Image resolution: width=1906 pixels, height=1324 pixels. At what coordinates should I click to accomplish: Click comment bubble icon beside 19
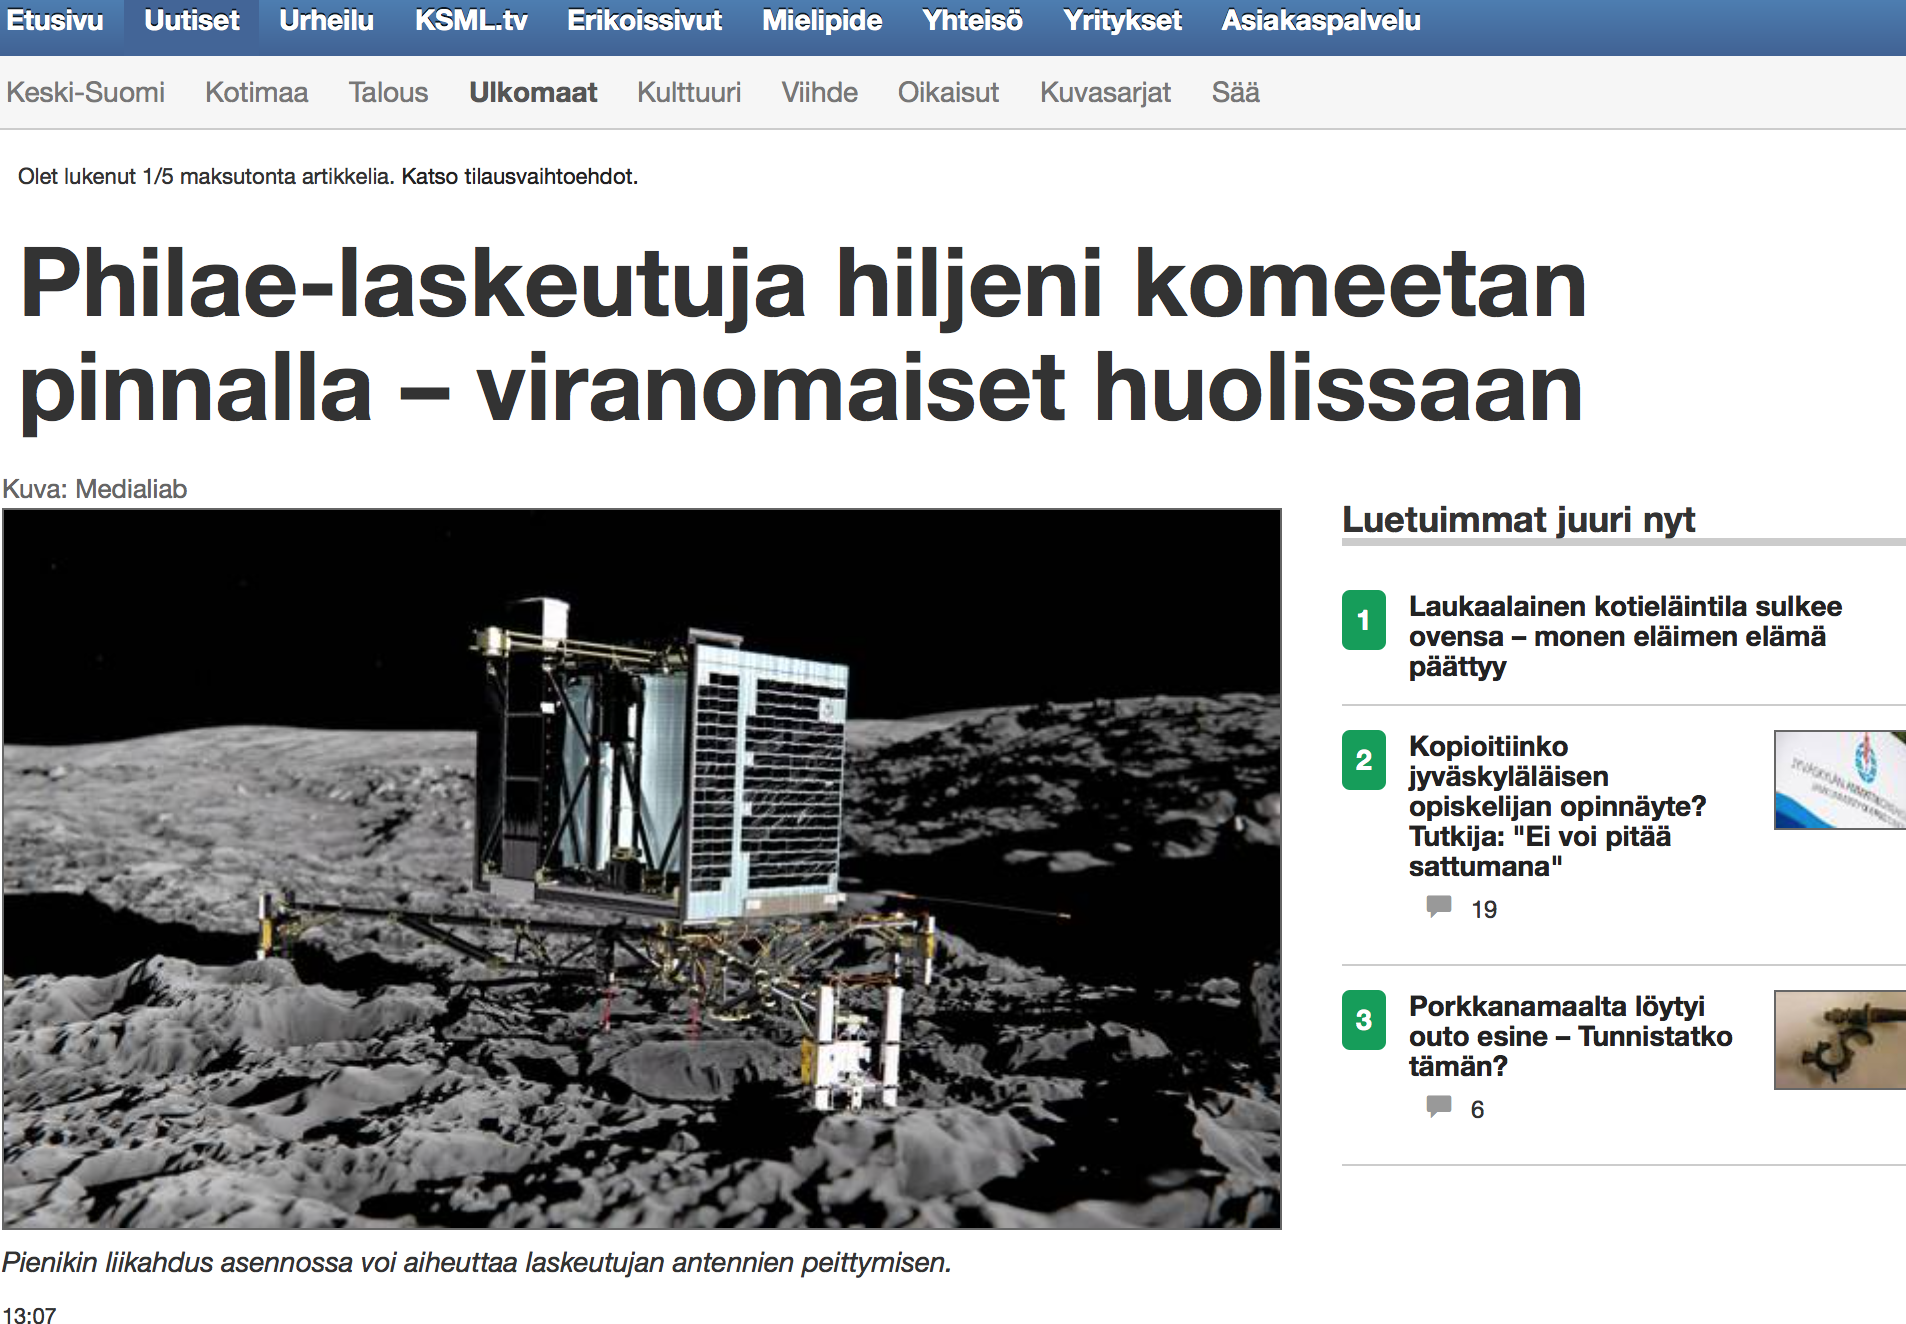[x=1438, y=907]
